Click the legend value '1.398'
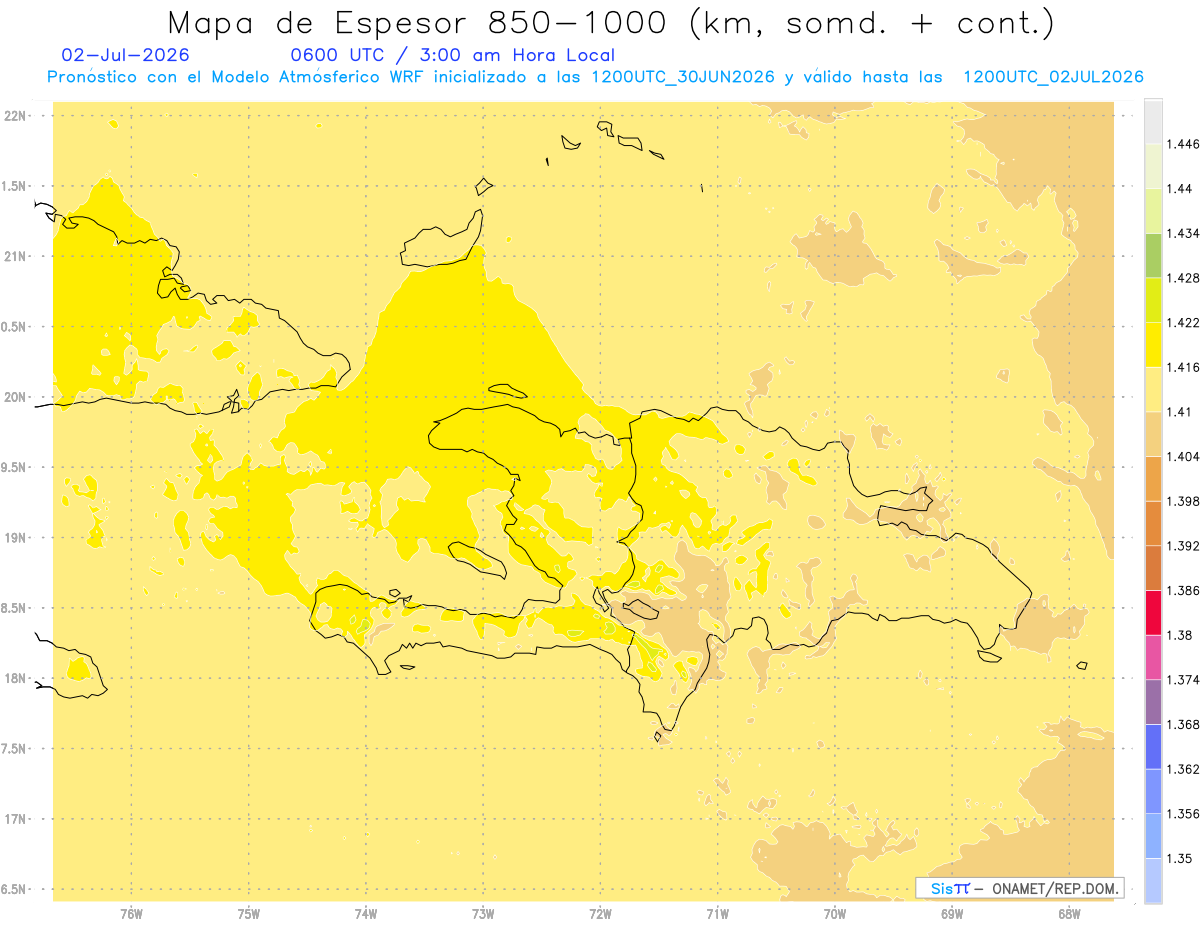Viewport: 1200px width, 927px height. click(1184, 502)
